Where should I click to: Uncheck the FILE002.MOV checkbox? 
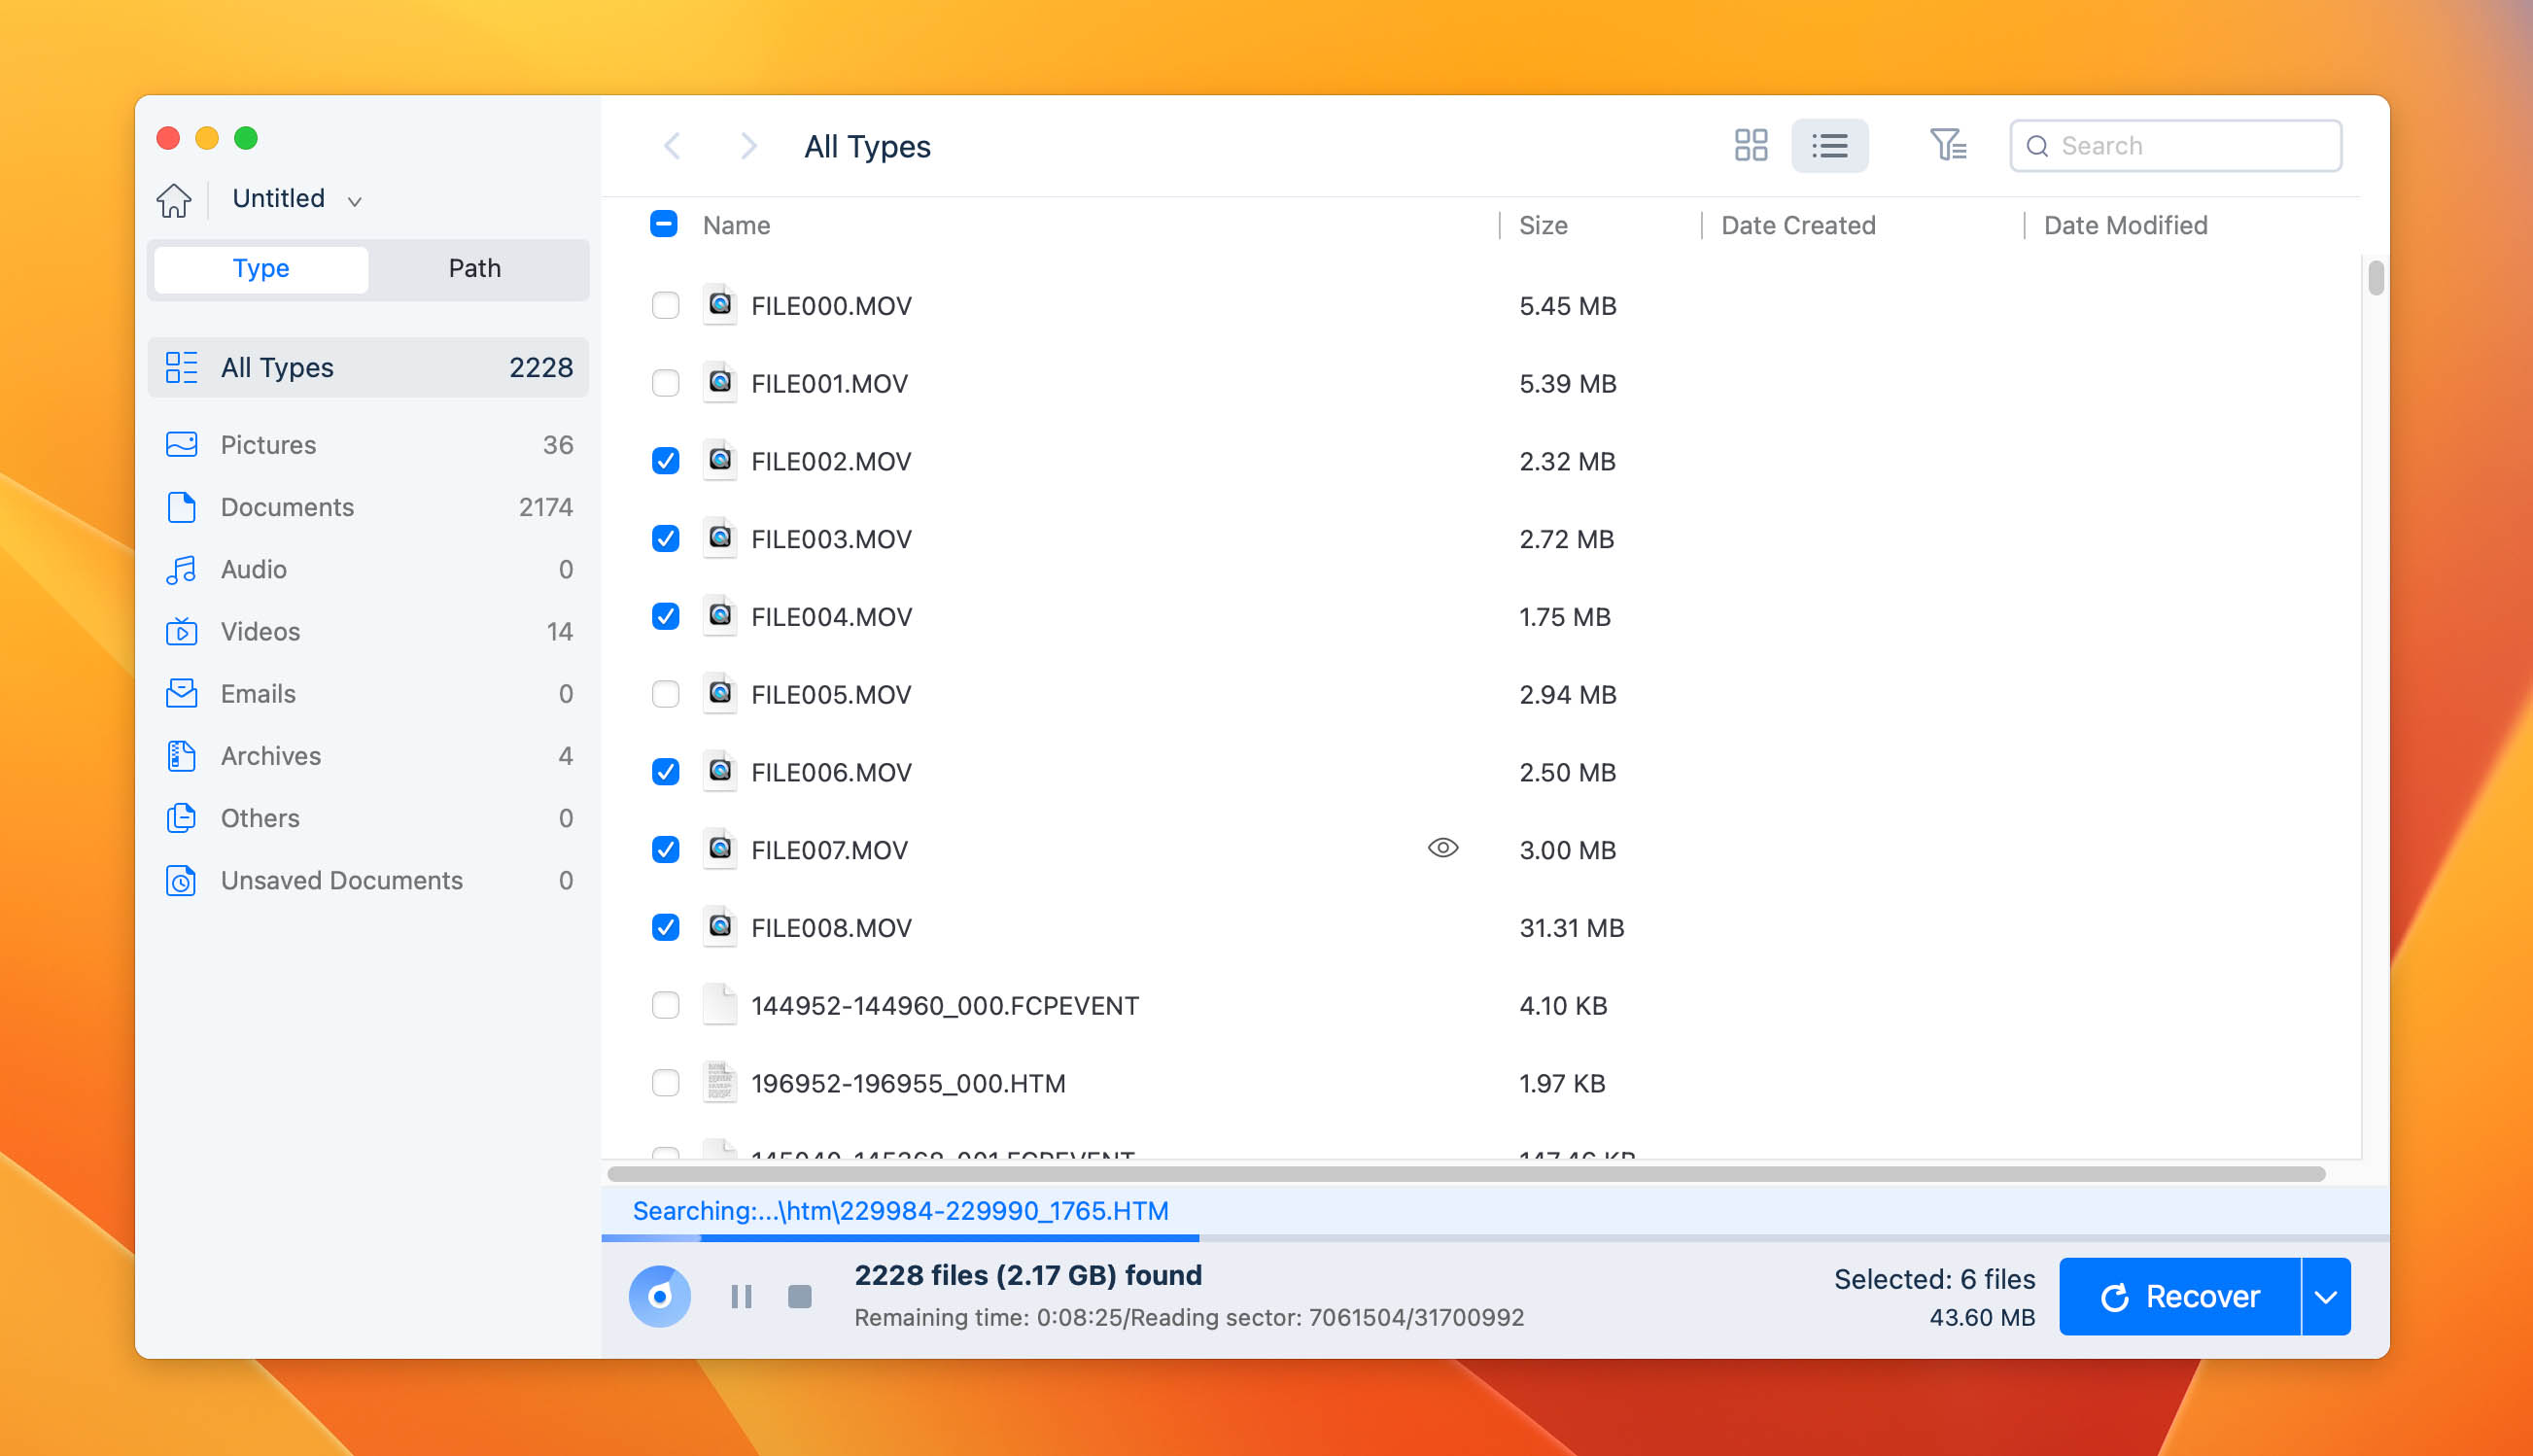665,461
